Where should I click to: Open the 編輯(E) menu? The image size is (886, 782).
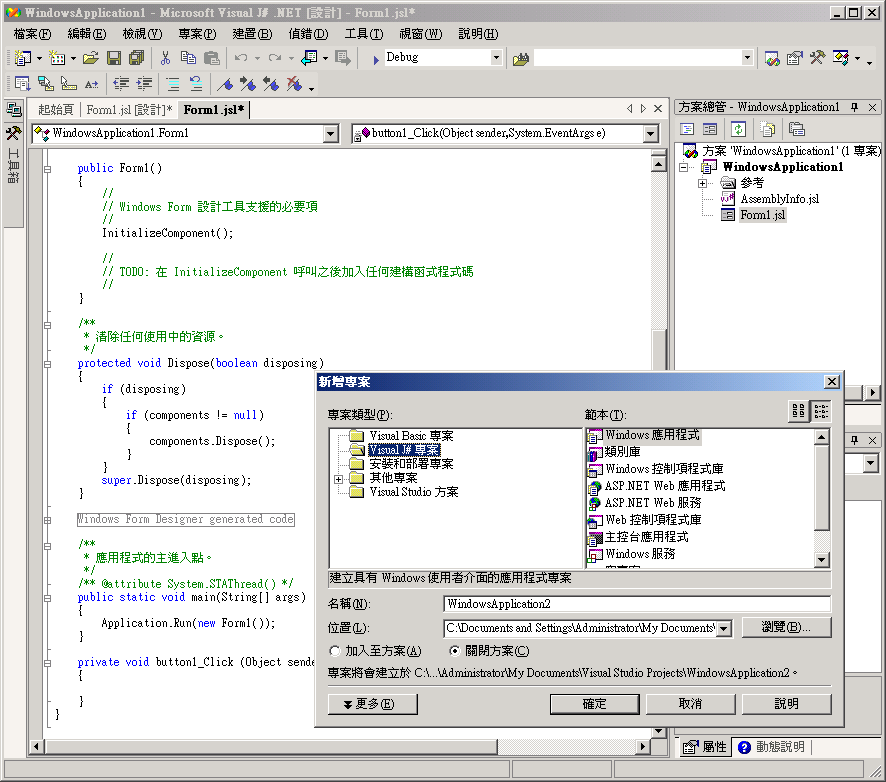tap(86, 34)
